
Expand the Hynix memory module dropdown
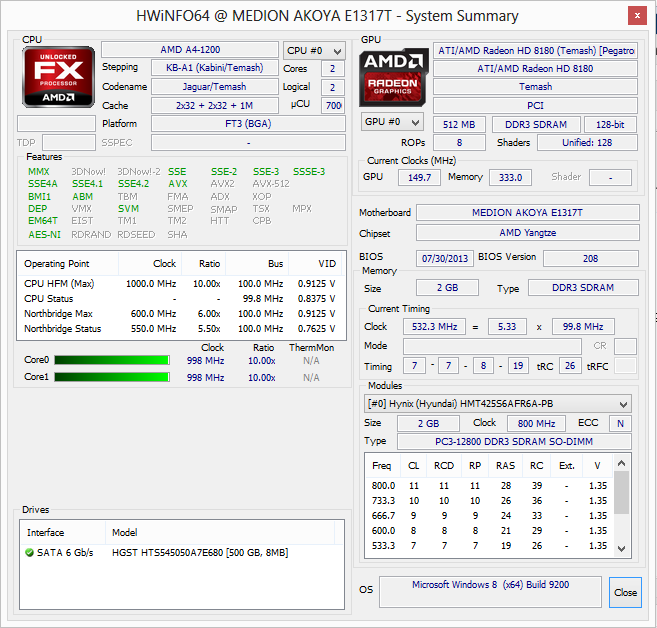[x=498, y=404]
